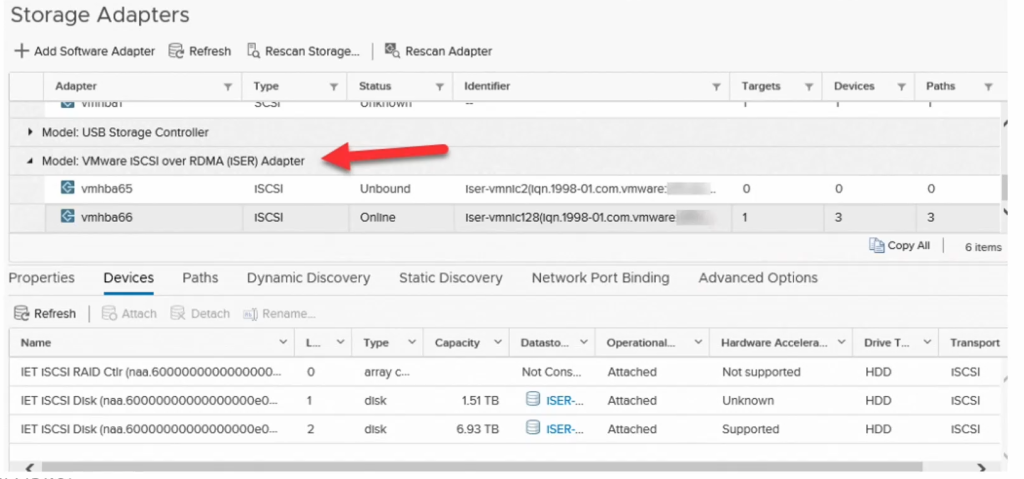
Task: Click Rescan Adapter button label
Action: coord(449,51)
